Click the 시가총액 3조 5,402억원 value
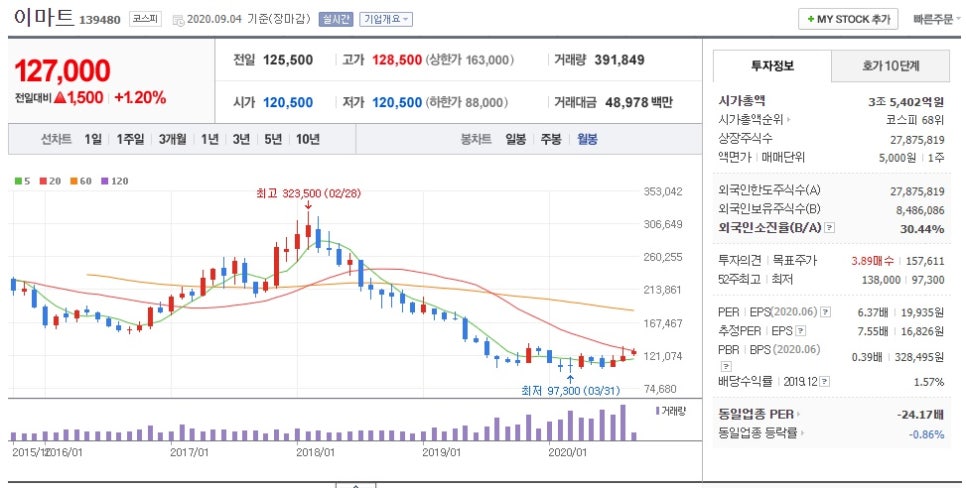 coord(906,102)
